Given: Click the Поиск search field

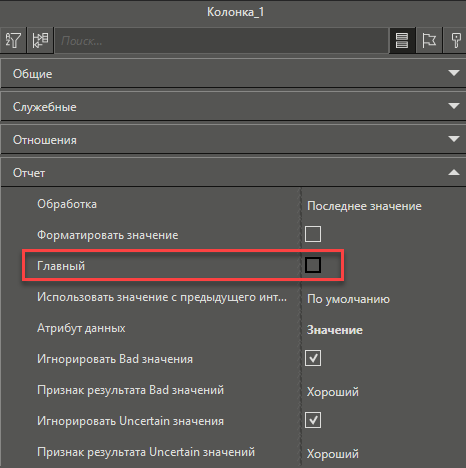Looking at the screenshot, I should click(222, 41).
